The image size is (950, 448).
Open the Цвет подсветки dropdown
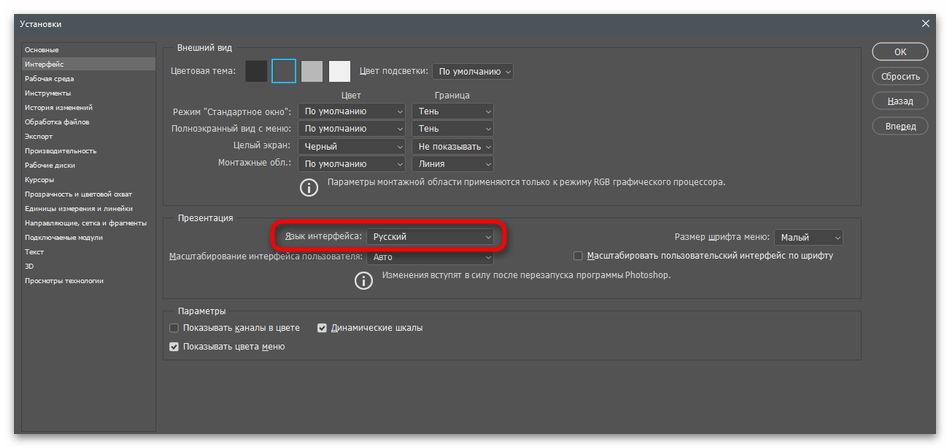(473, 71)
